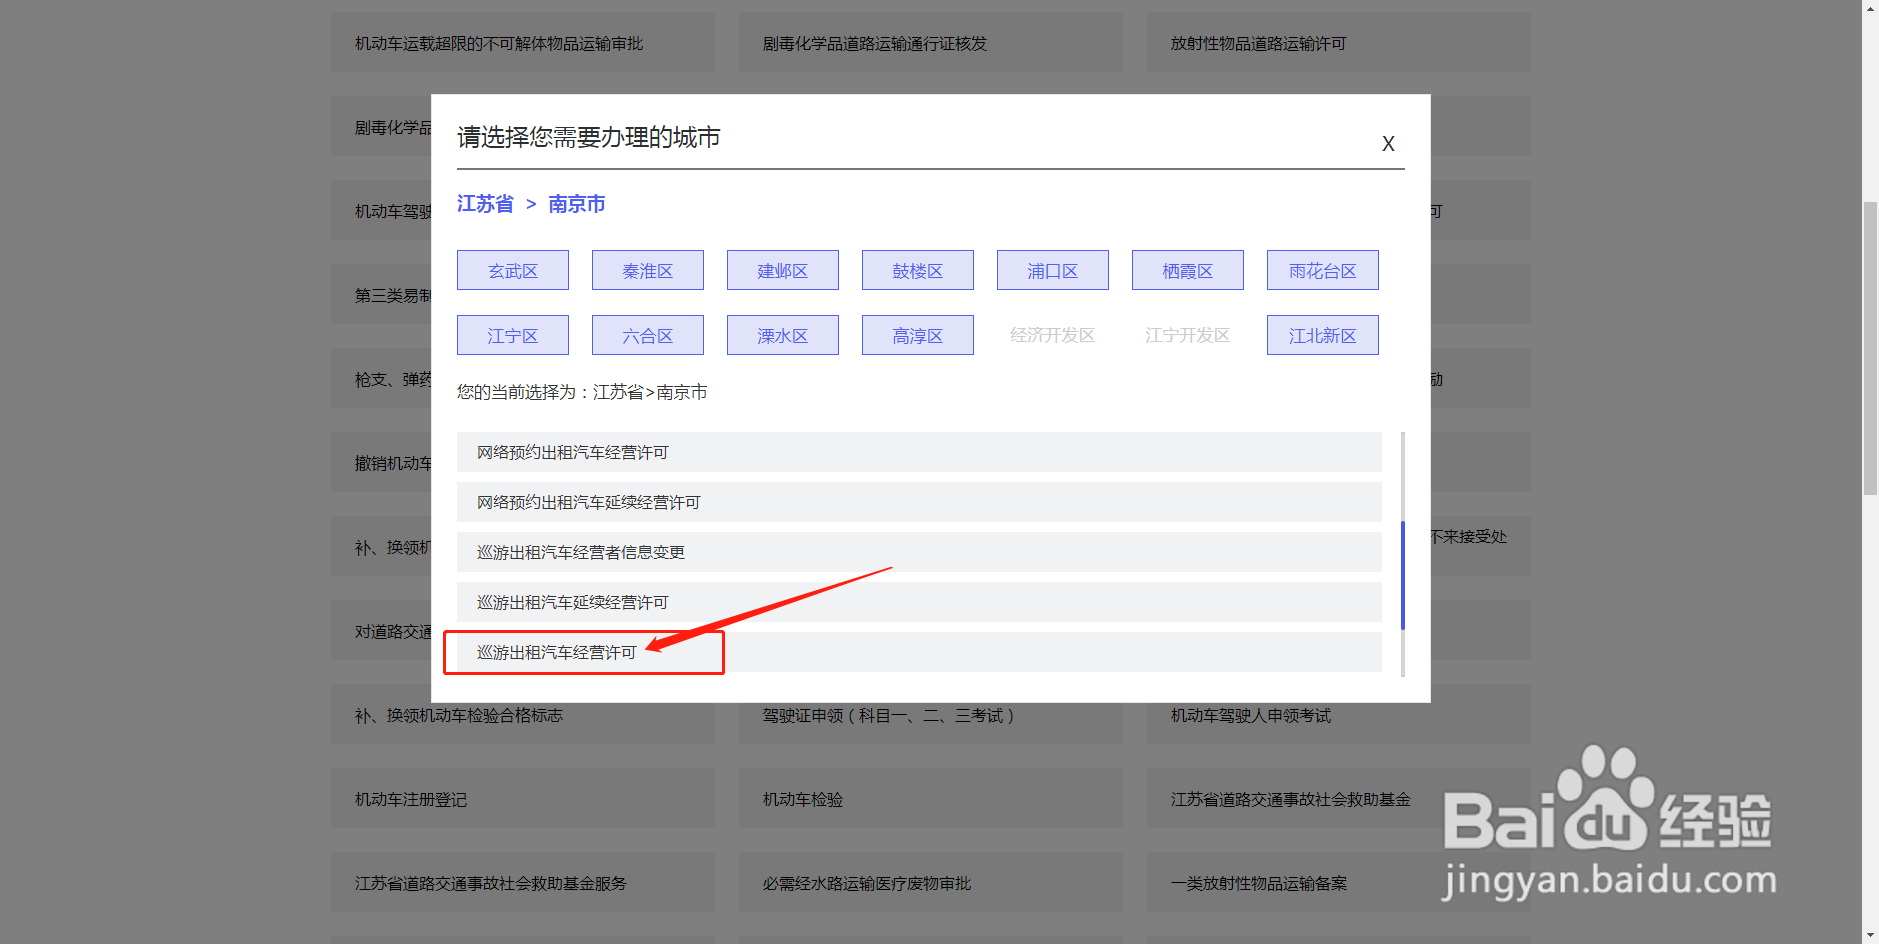Select the 浦口区 district

pyautogui.click(x=1052, y=269)
